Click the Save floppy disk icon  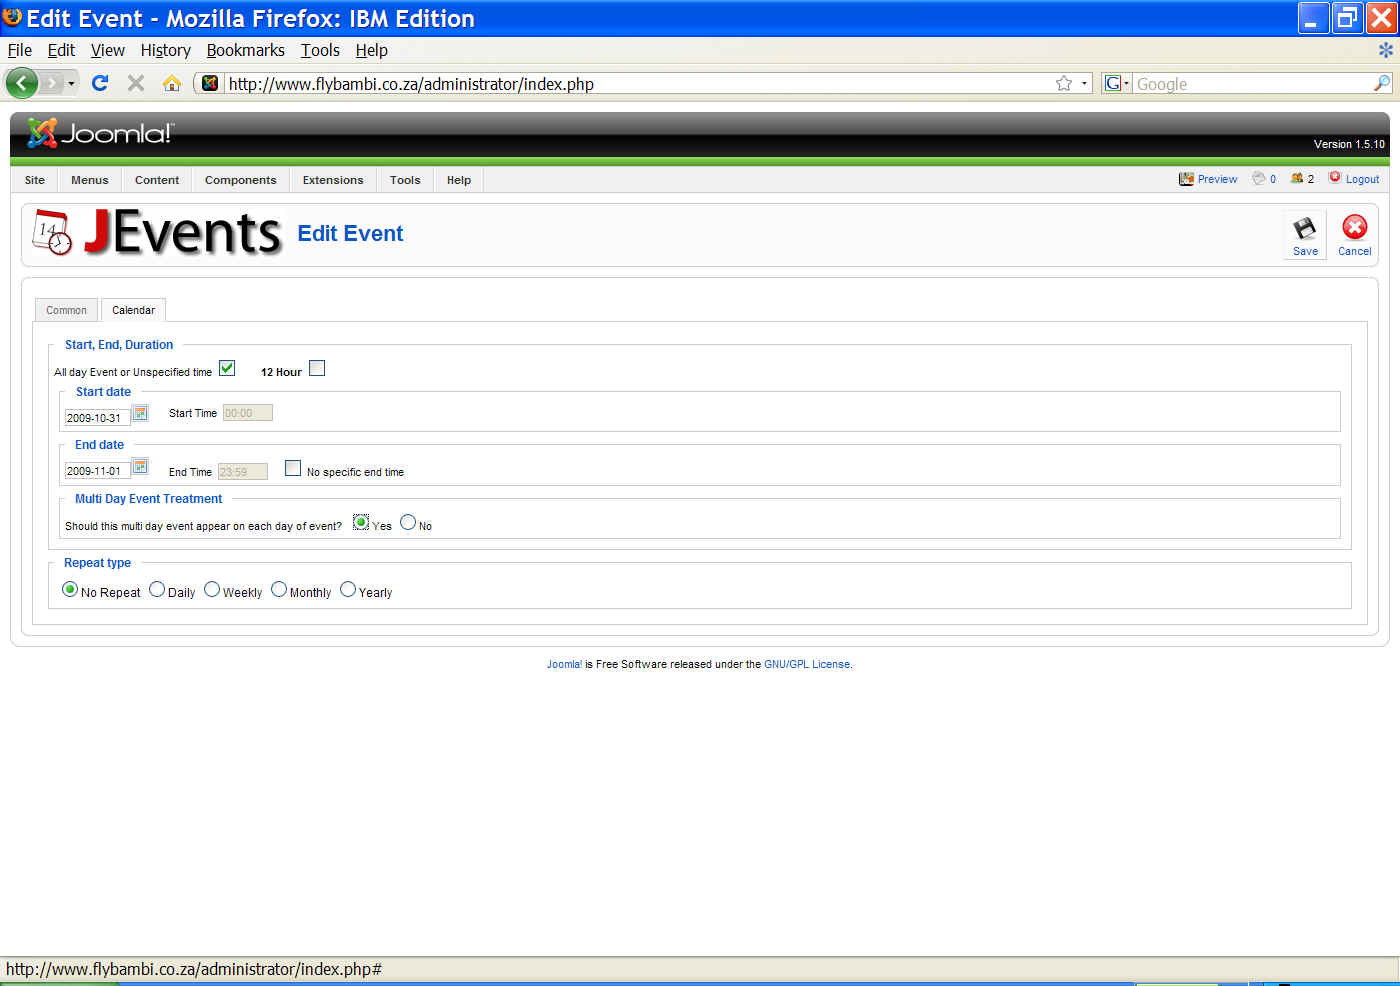pyautogui.click(x=1304, y=229)
